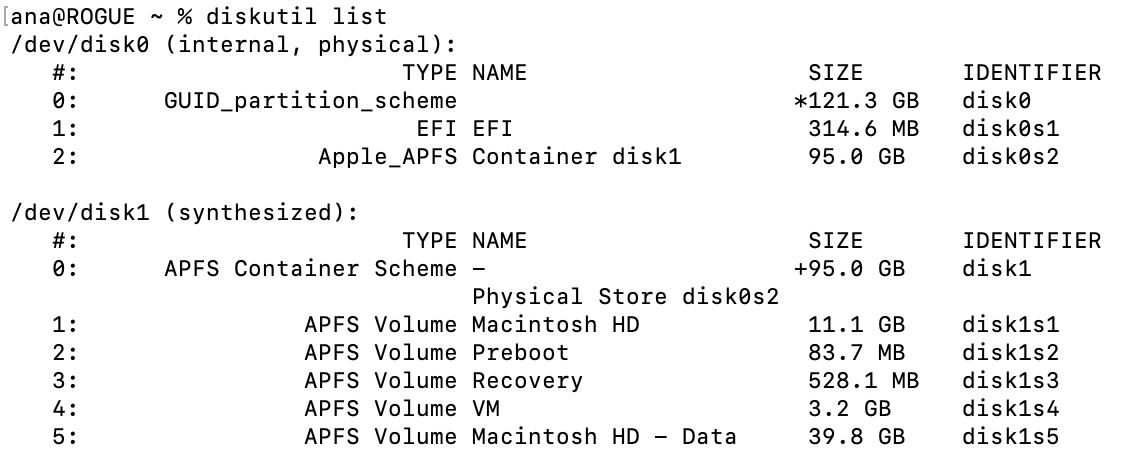Screen dimensions: 1124x472
Task: Click the 528.1 MB size value
Action: click(x=863, y=381)
